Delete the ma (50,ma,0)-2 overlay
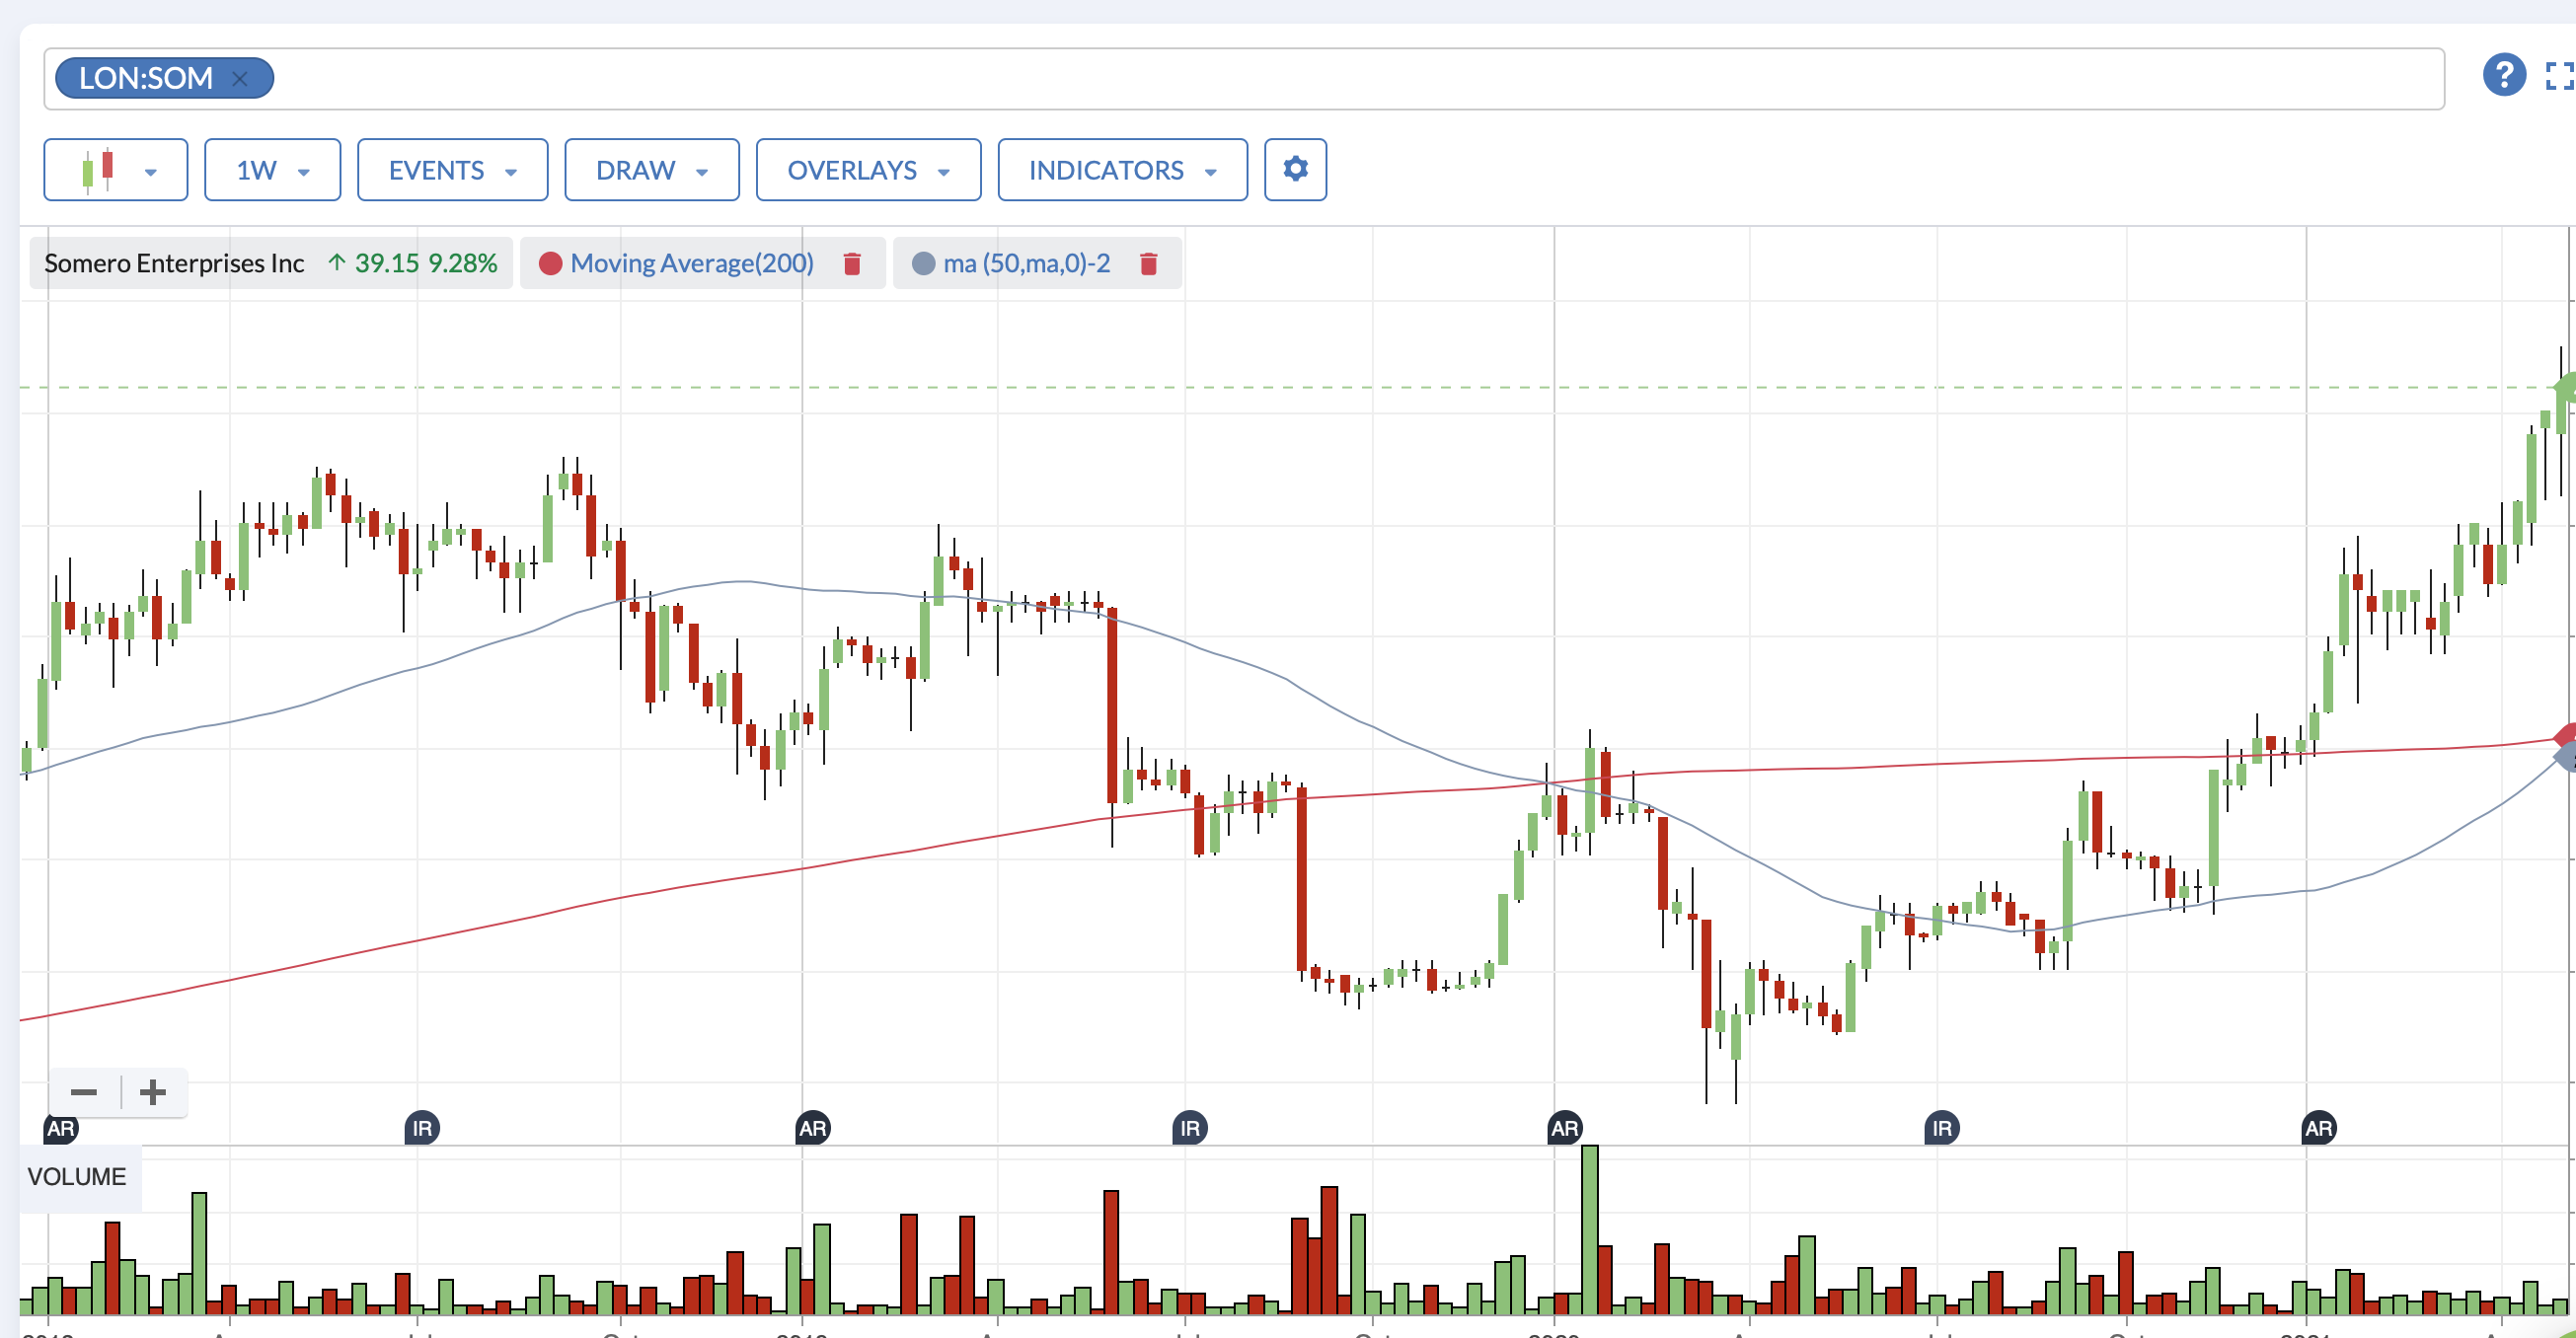 point(1149,263)
